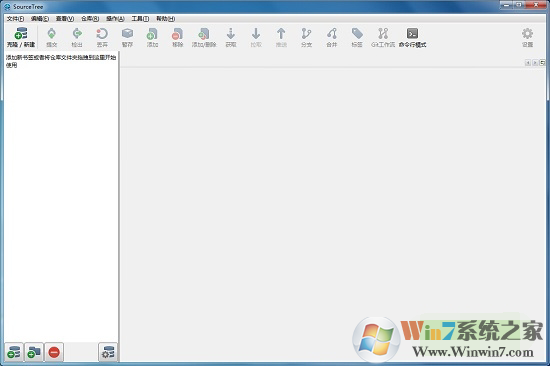This screenshot has height=366, width=550.
Task: Open the Repository (仓库) menu
Action: click(90, 19)
